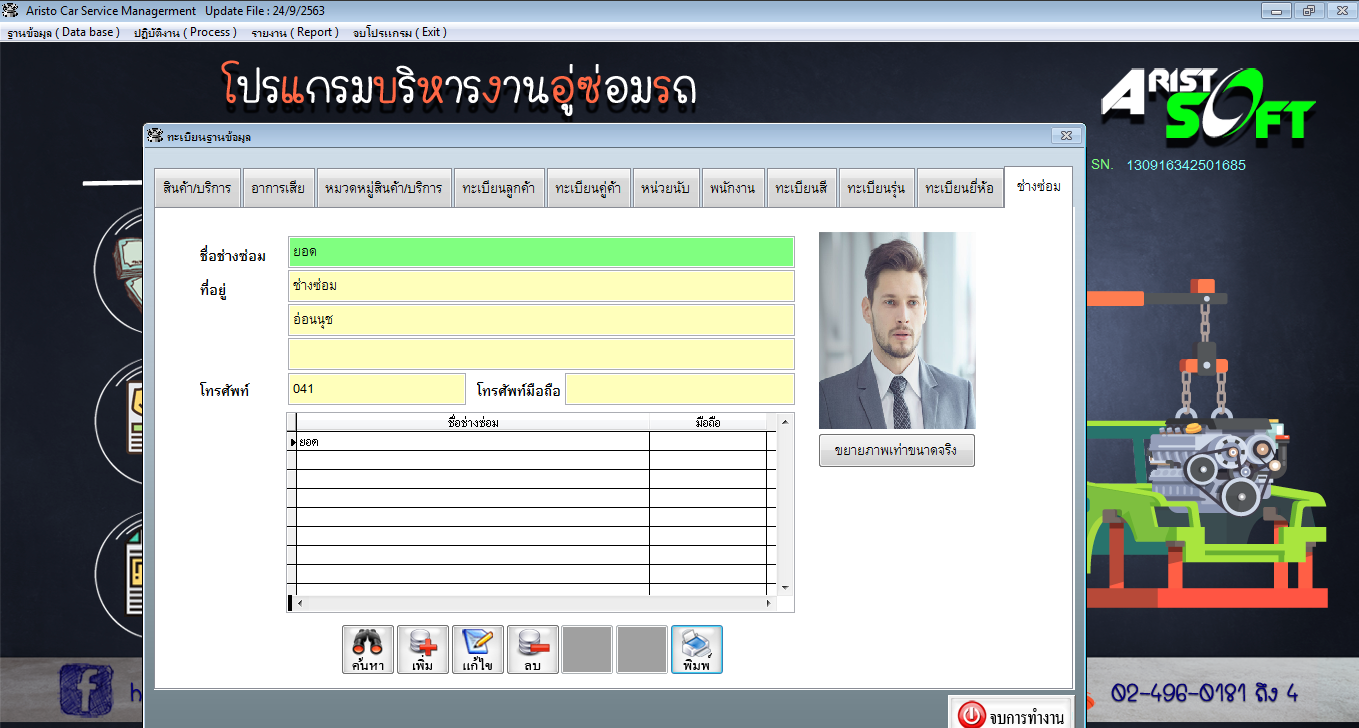Switch to the อาการเสีย tab

278,188
